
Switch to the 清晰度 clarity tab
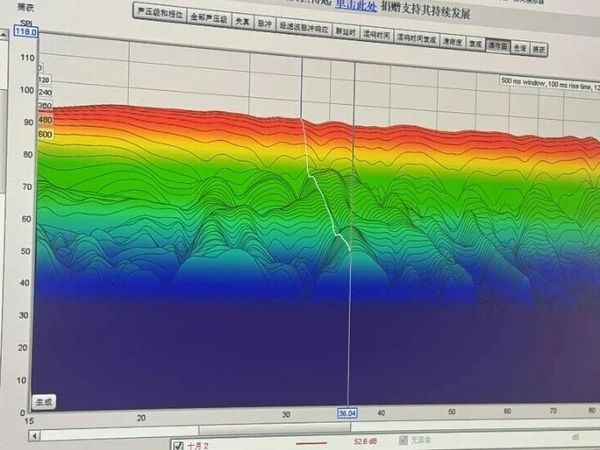coord(452,42)
